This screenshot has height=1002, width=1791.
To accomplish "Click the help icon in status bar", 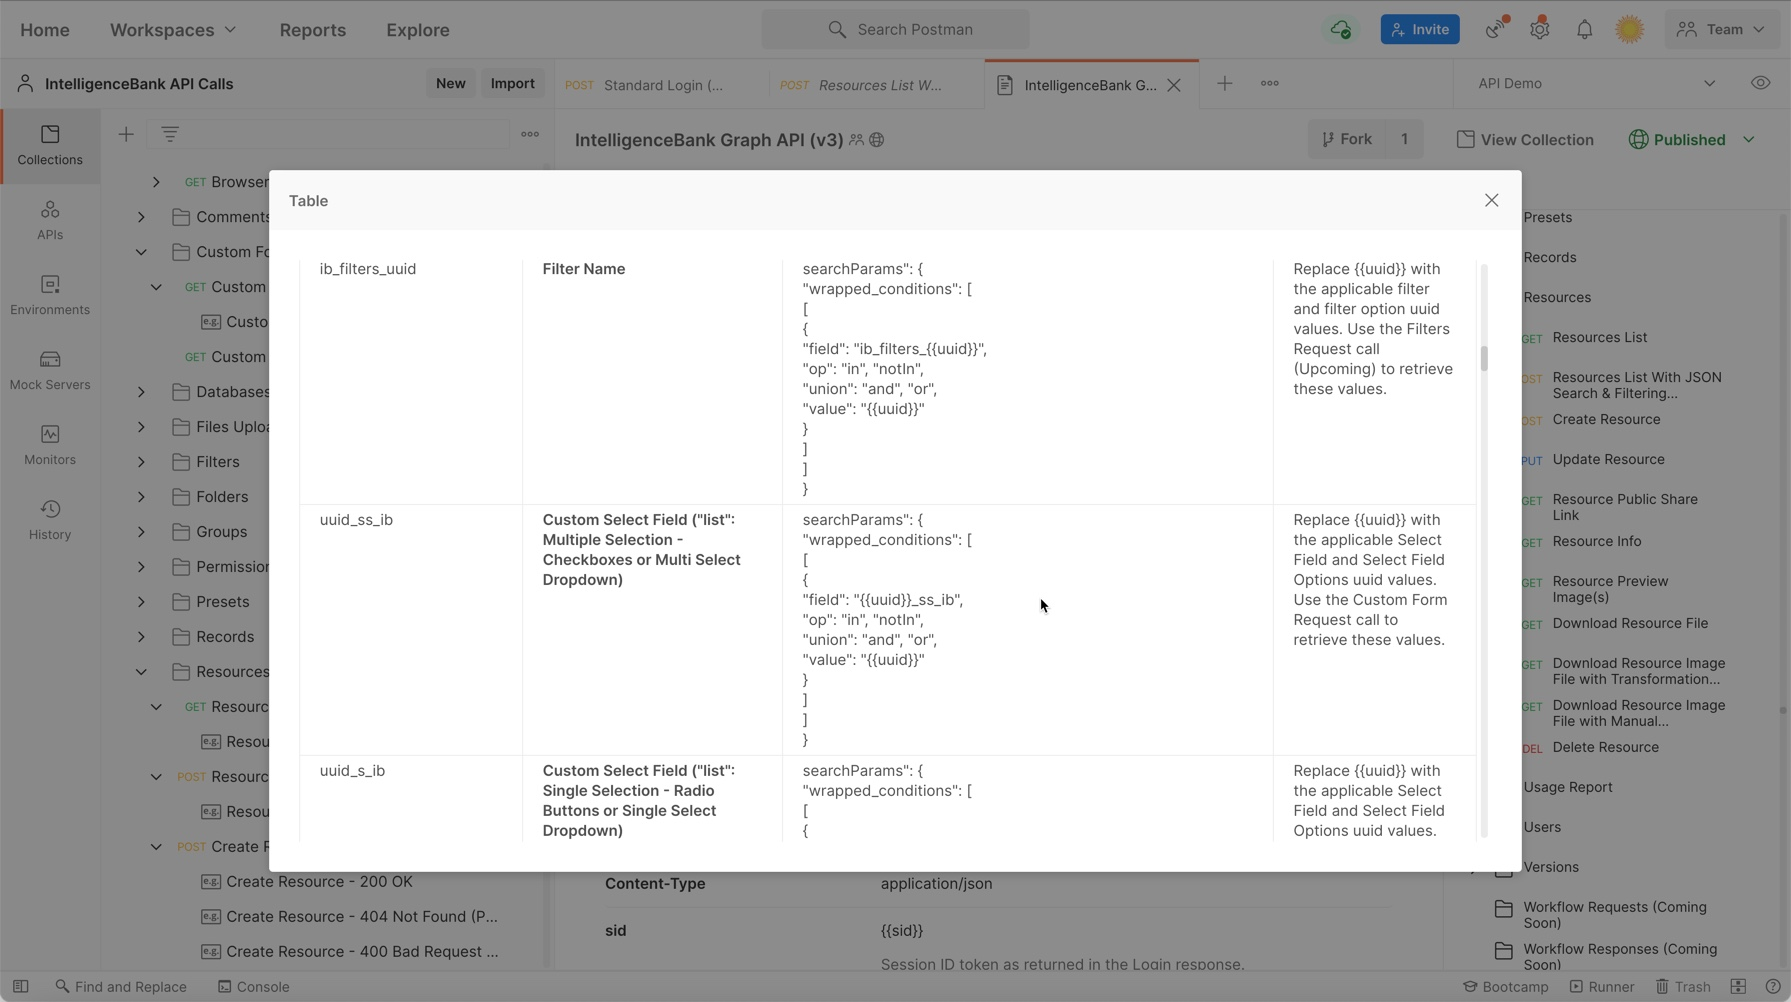I will (1773, 987).
